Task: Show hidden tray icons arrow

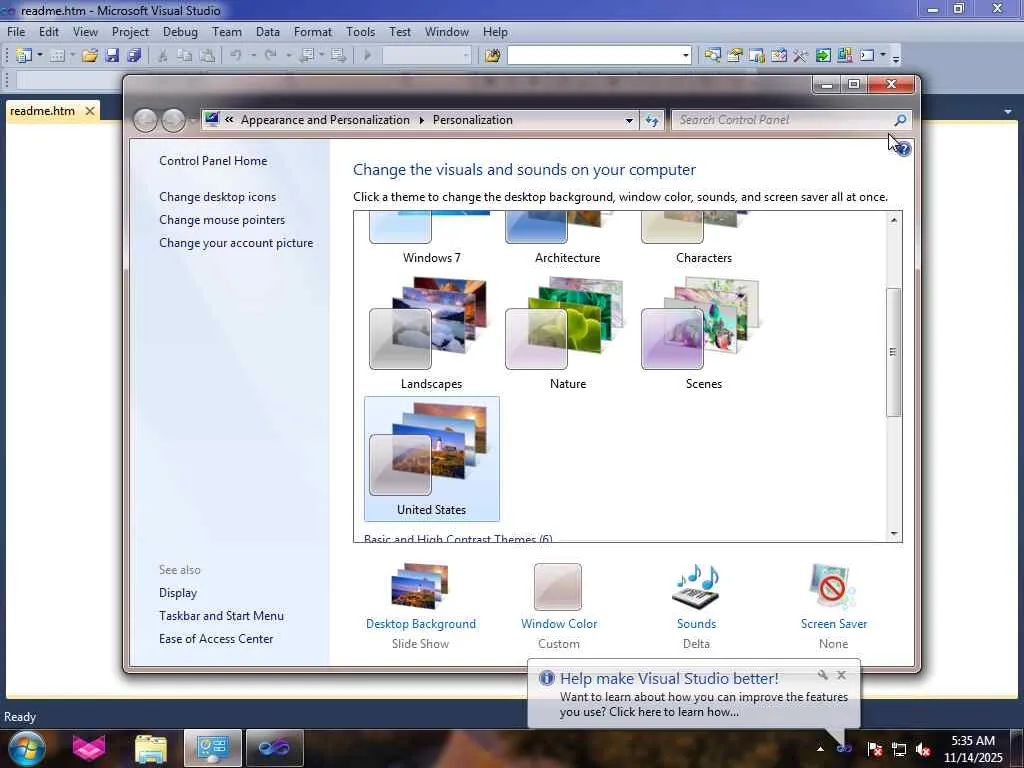Action: [x=820, y=750]
